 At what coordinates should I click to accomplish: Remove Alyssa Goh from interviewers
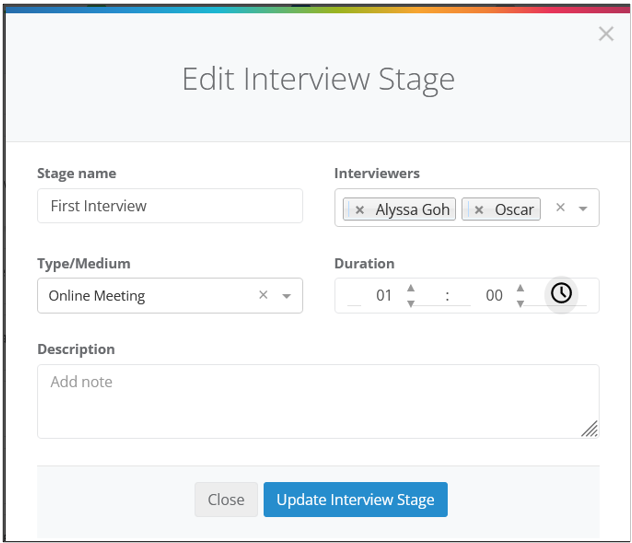coord(360,210)
